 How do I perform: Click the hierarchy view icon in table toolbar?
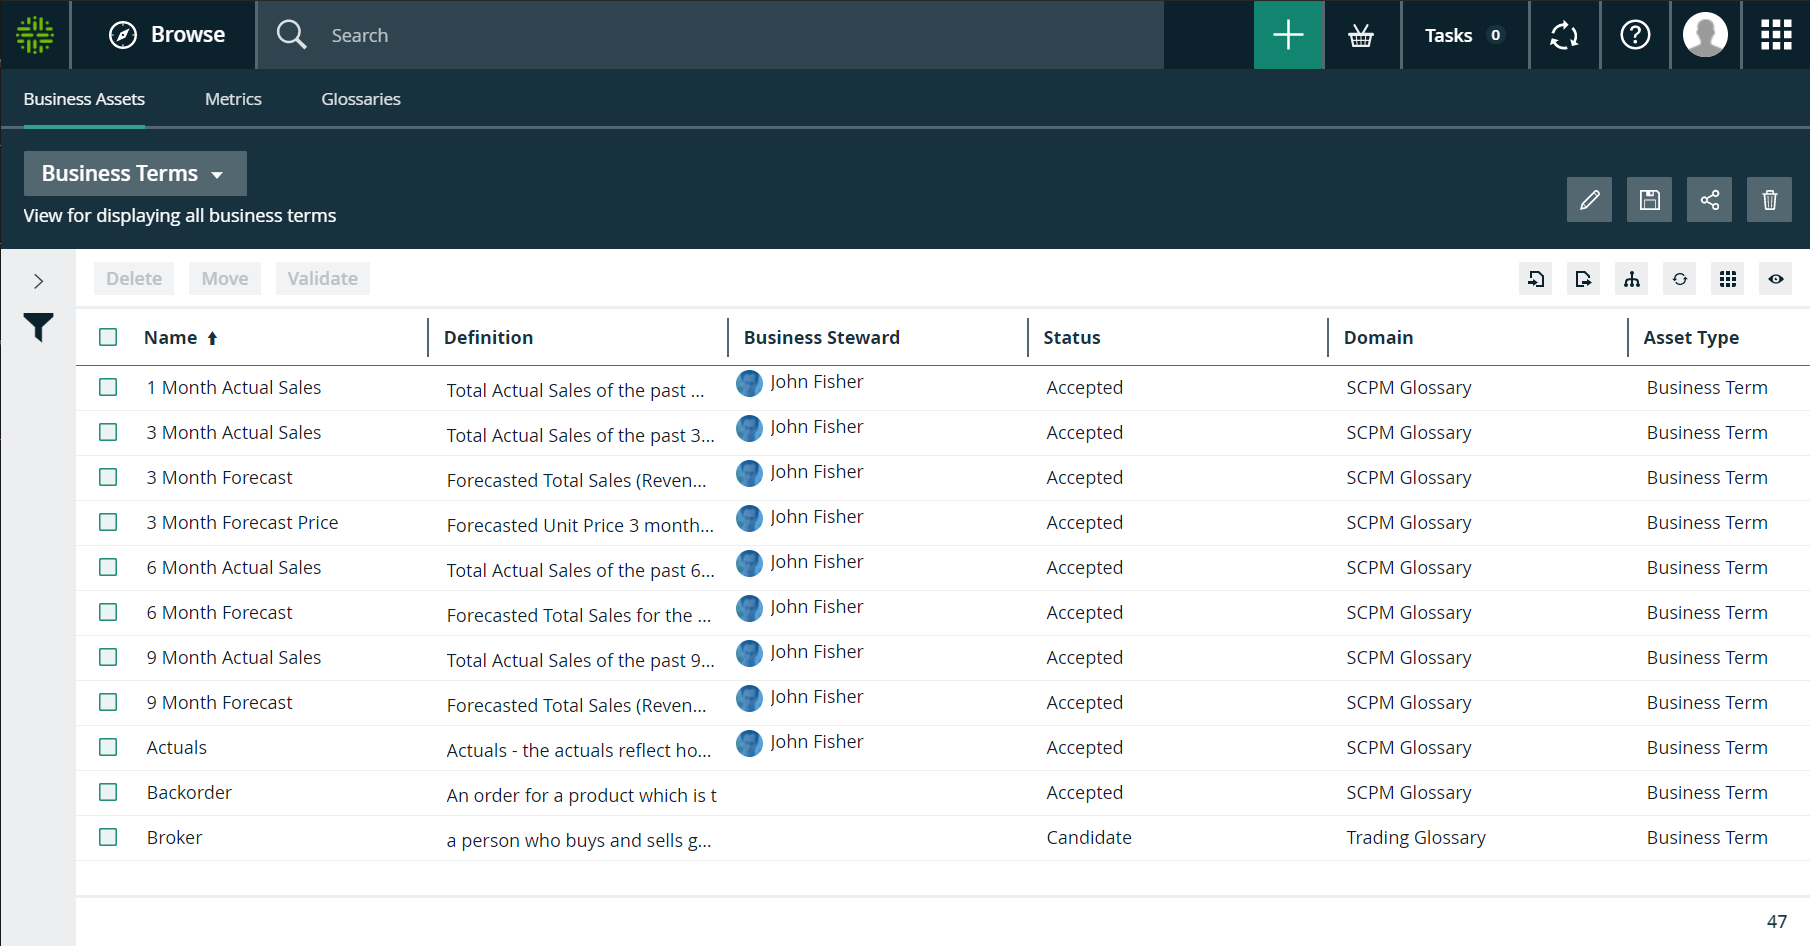[1632, 279]
